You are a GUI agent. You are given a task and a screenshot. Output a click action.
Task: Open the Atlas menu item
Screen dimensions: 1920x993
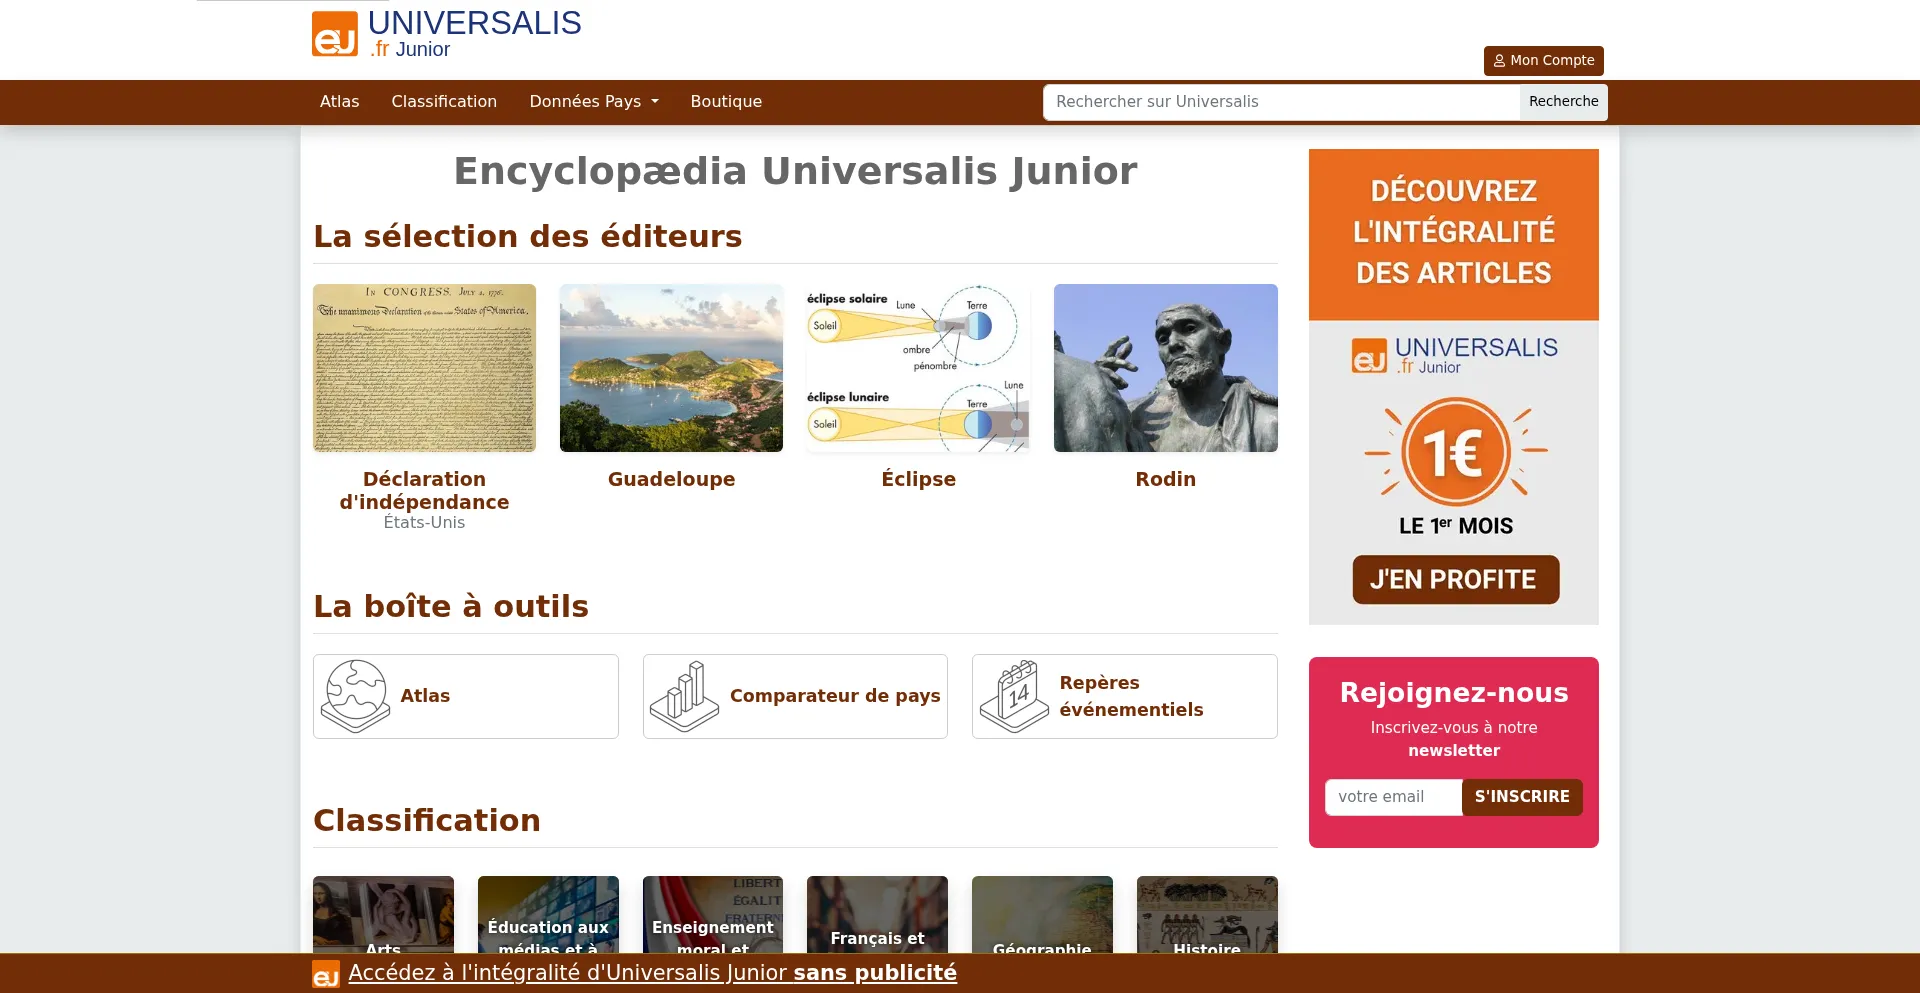(339, 102)
